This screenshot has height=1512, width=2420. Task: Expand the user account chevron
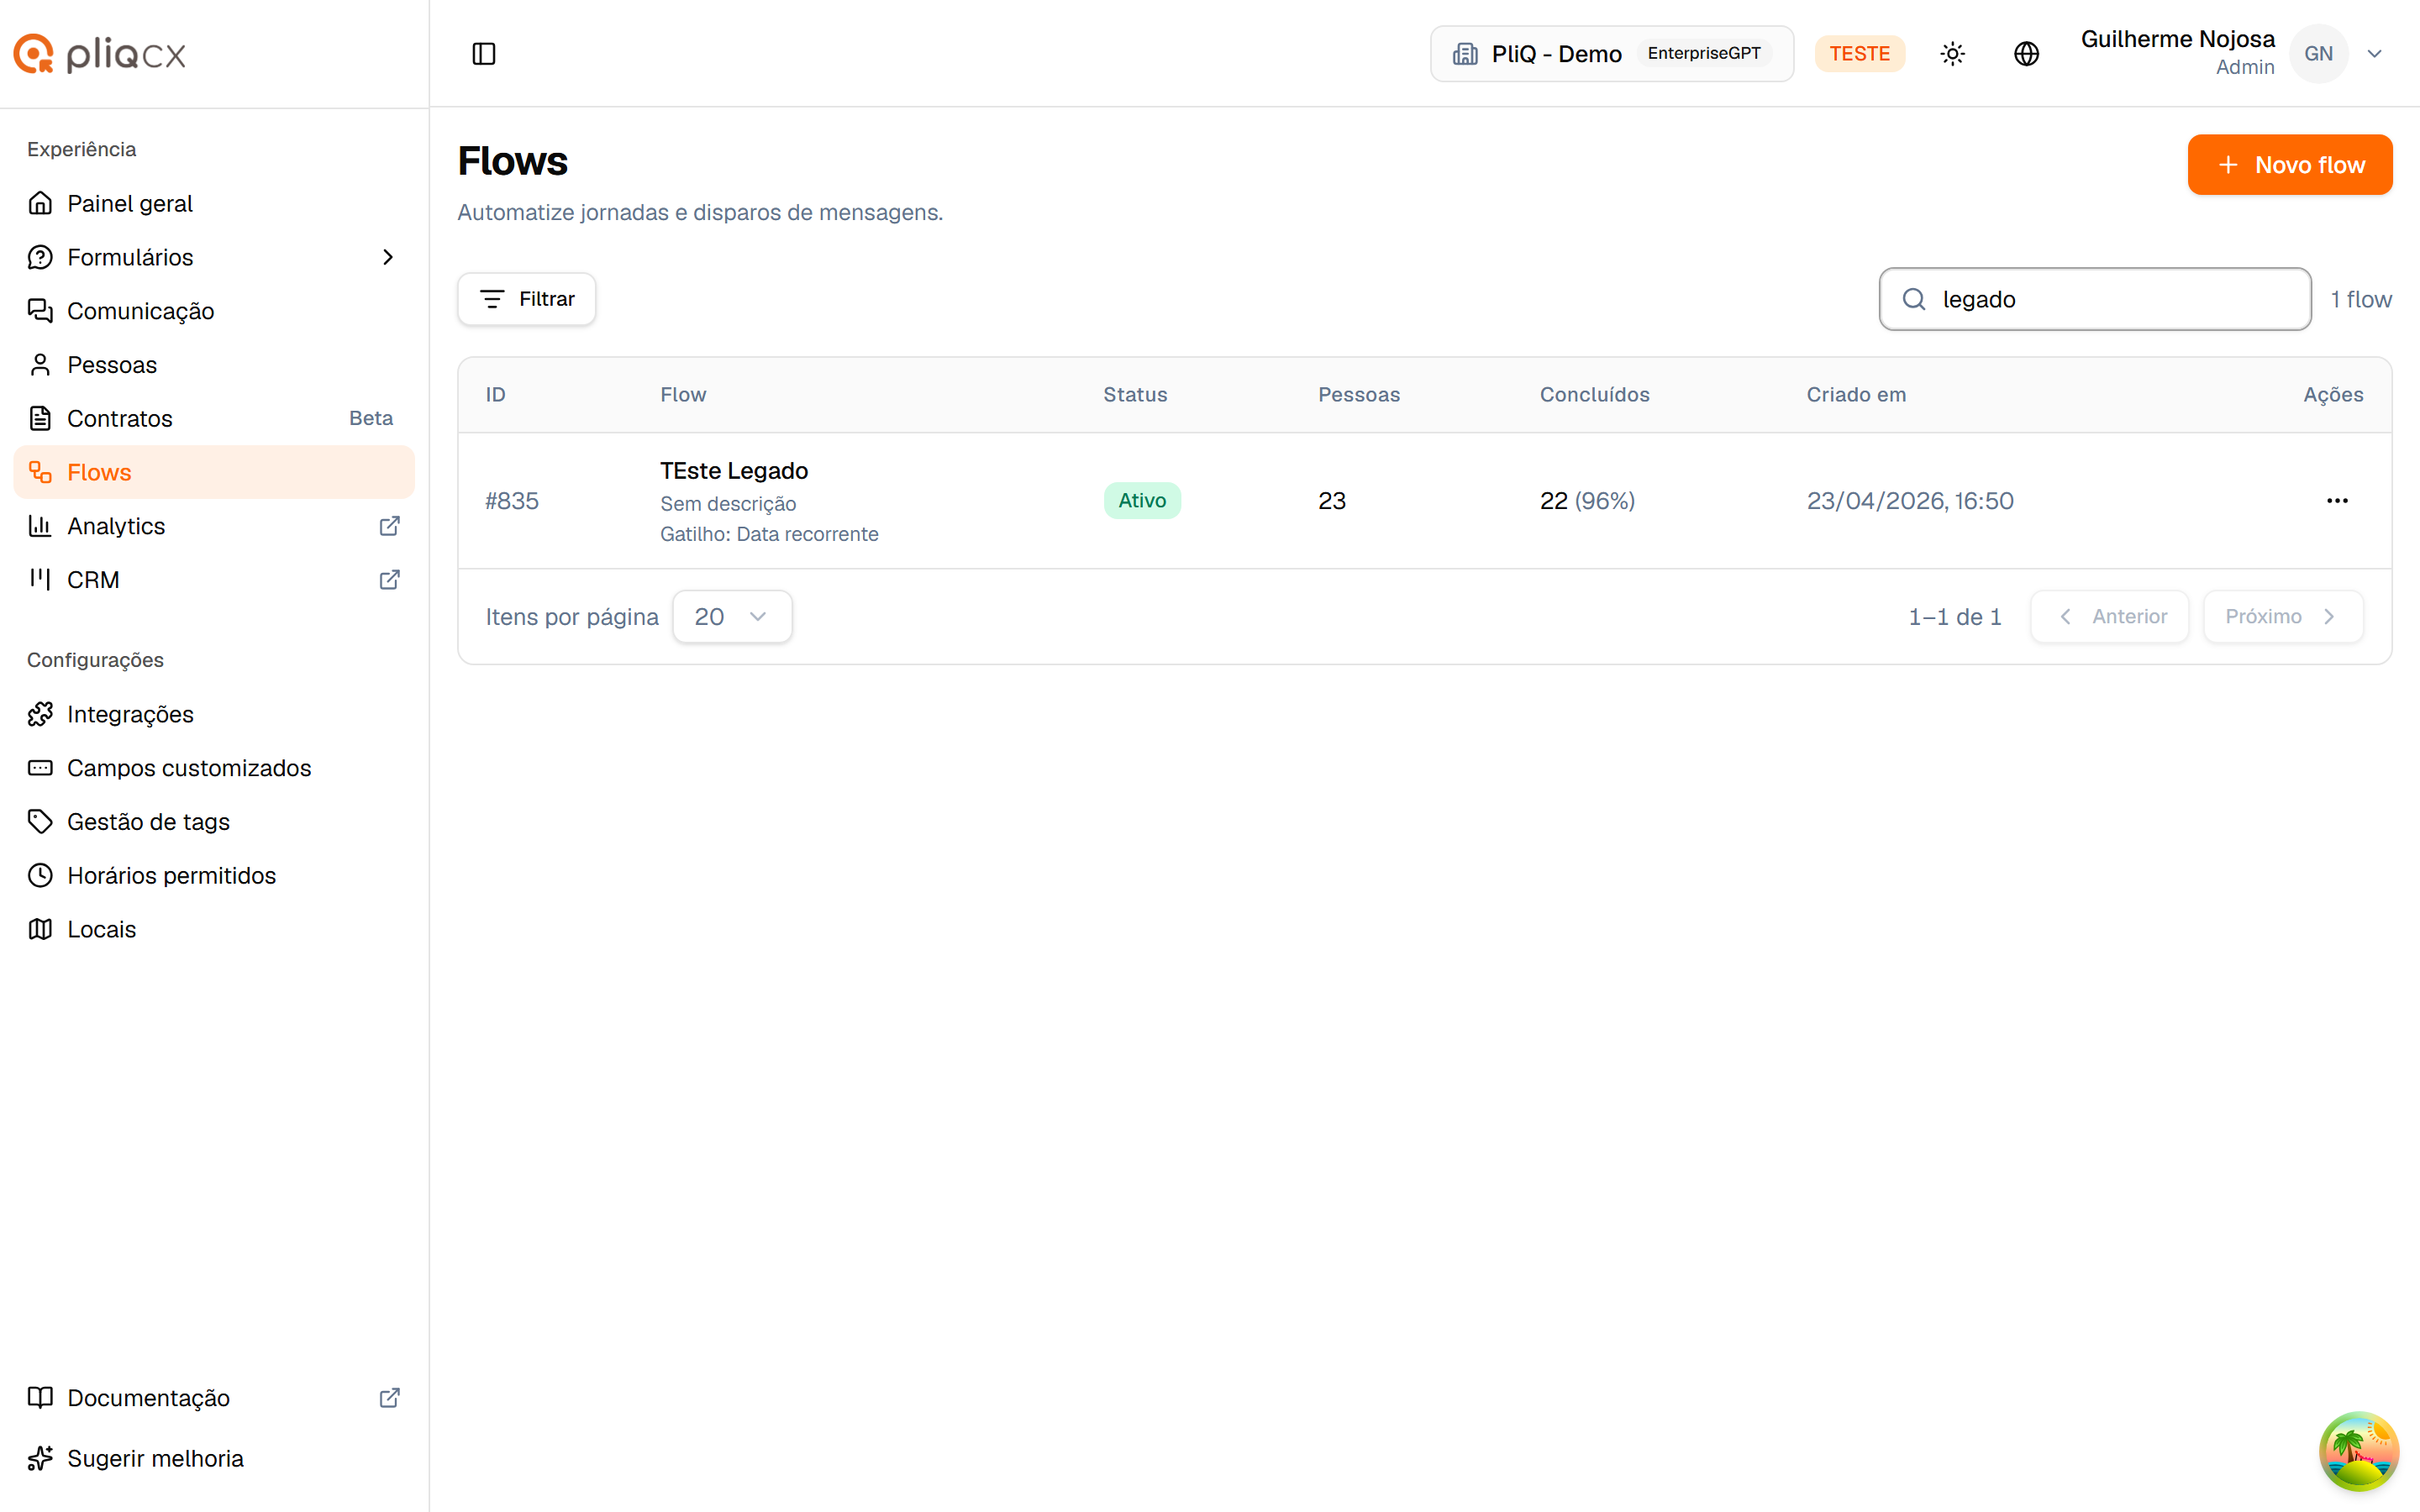point(2374,54)
